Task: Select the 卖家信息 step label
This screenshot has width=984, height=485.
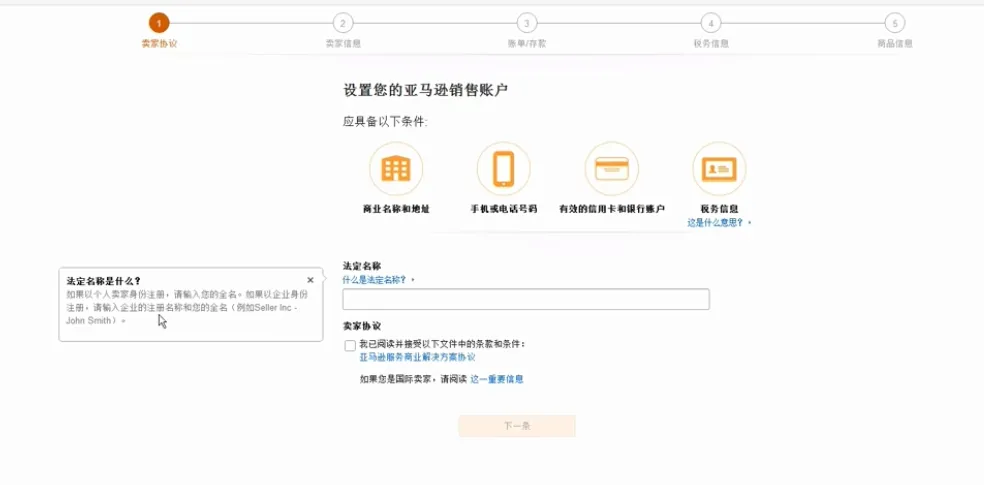Action: pos(343,44)
